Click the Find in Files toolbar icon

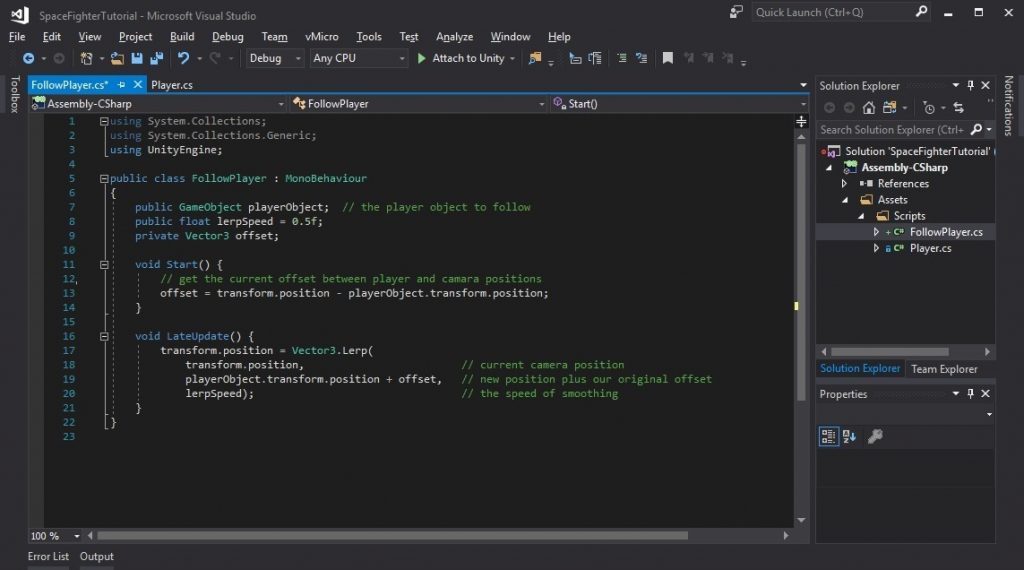click(x=534, y=58)
